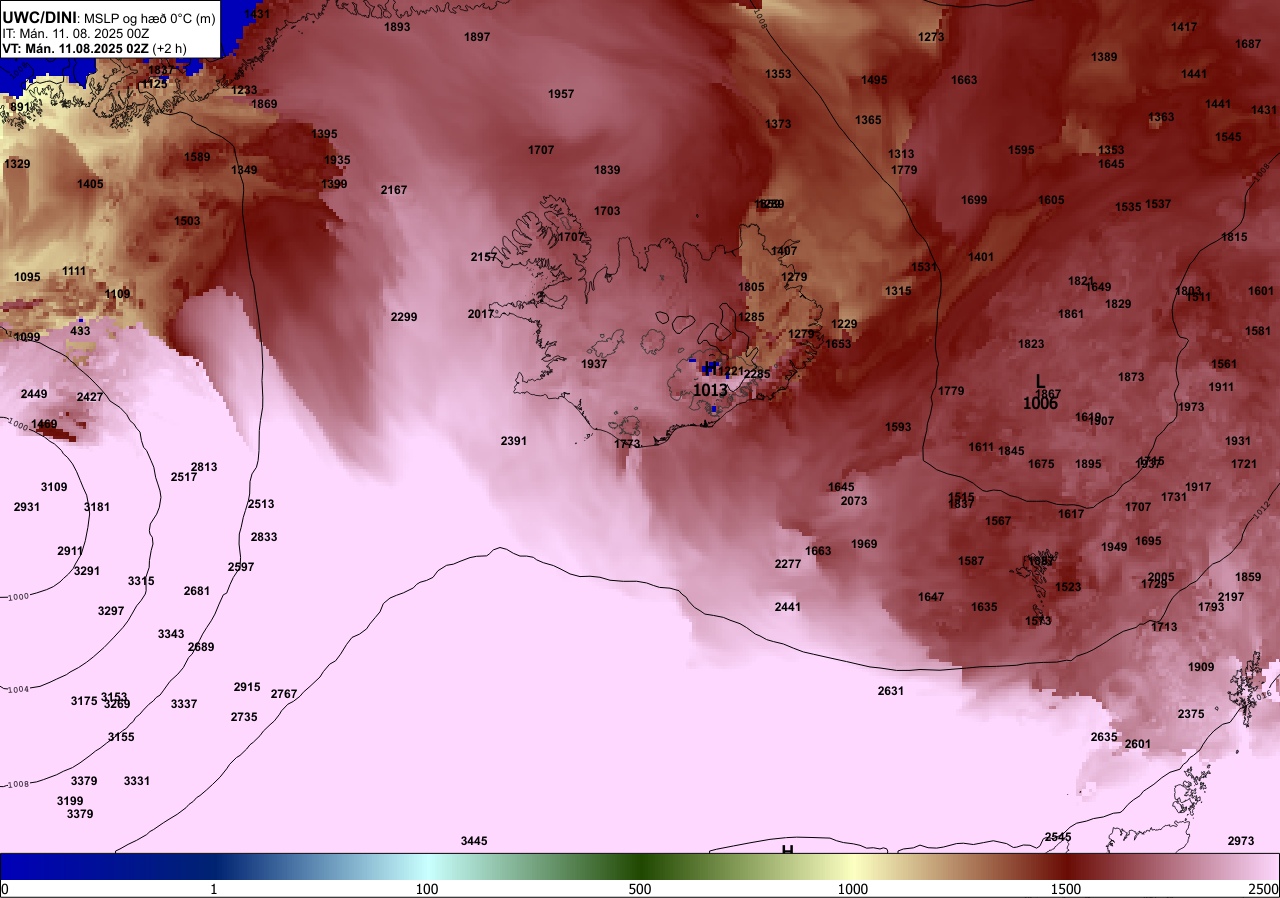Click the 2441 height value
Viewport: 1280px width, 898px height.
pos(788,607)
